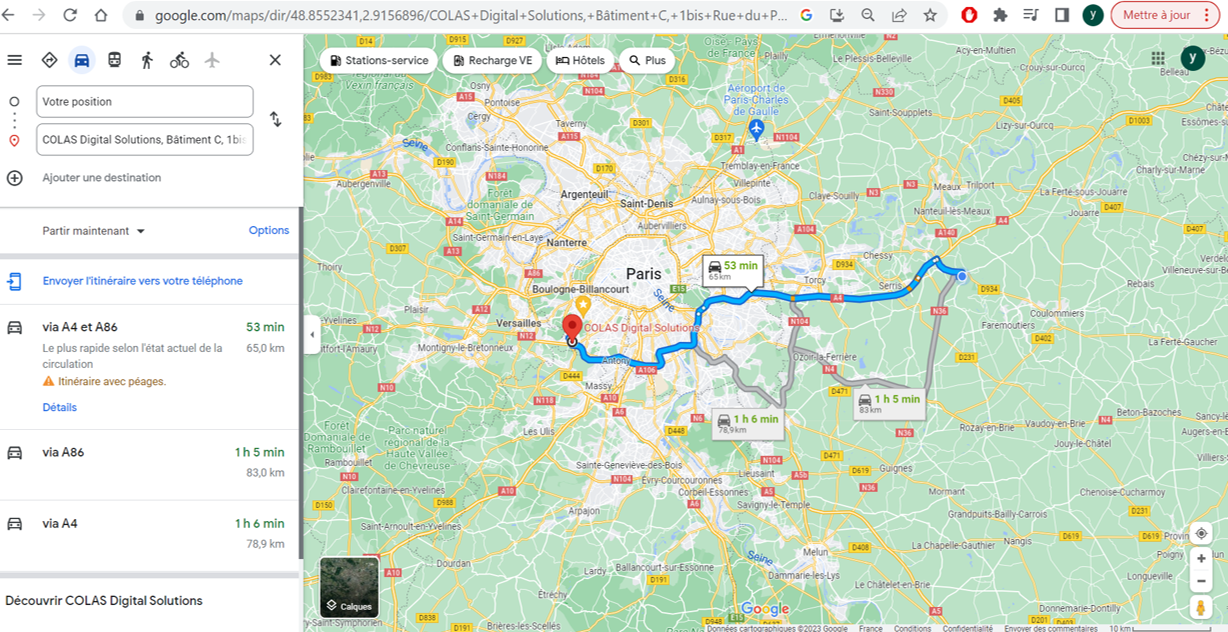The width and height of the screenshot is (1228, 632).
Task: Click the swap origin and destination arrows
Action: [275, 119]
